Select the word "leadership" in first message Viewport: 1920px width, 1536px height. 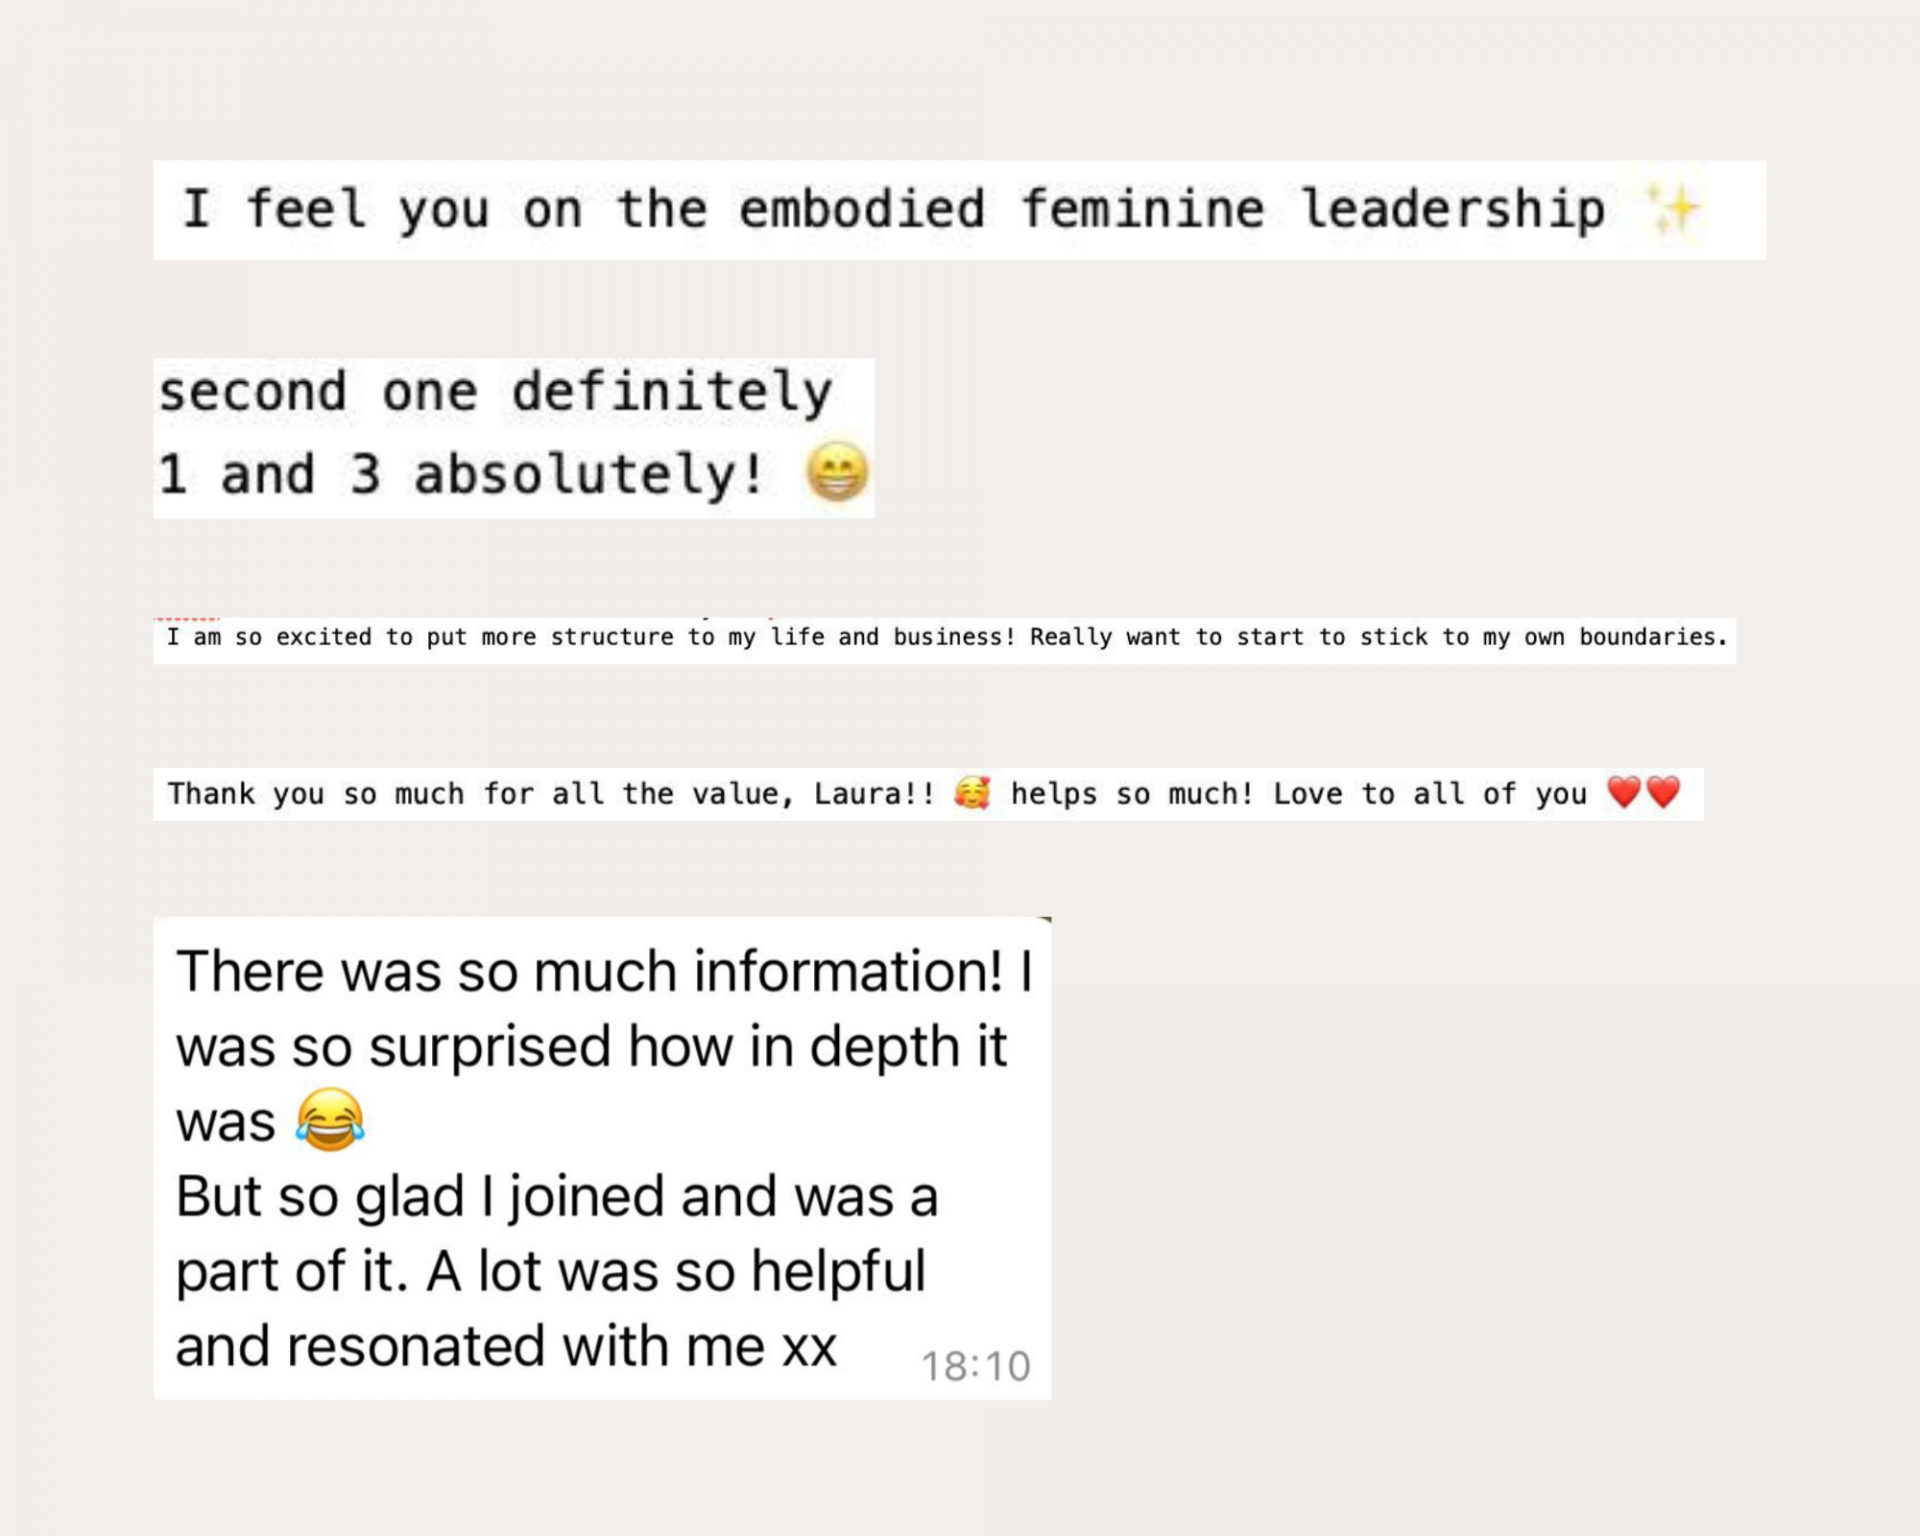point(1452,210)
